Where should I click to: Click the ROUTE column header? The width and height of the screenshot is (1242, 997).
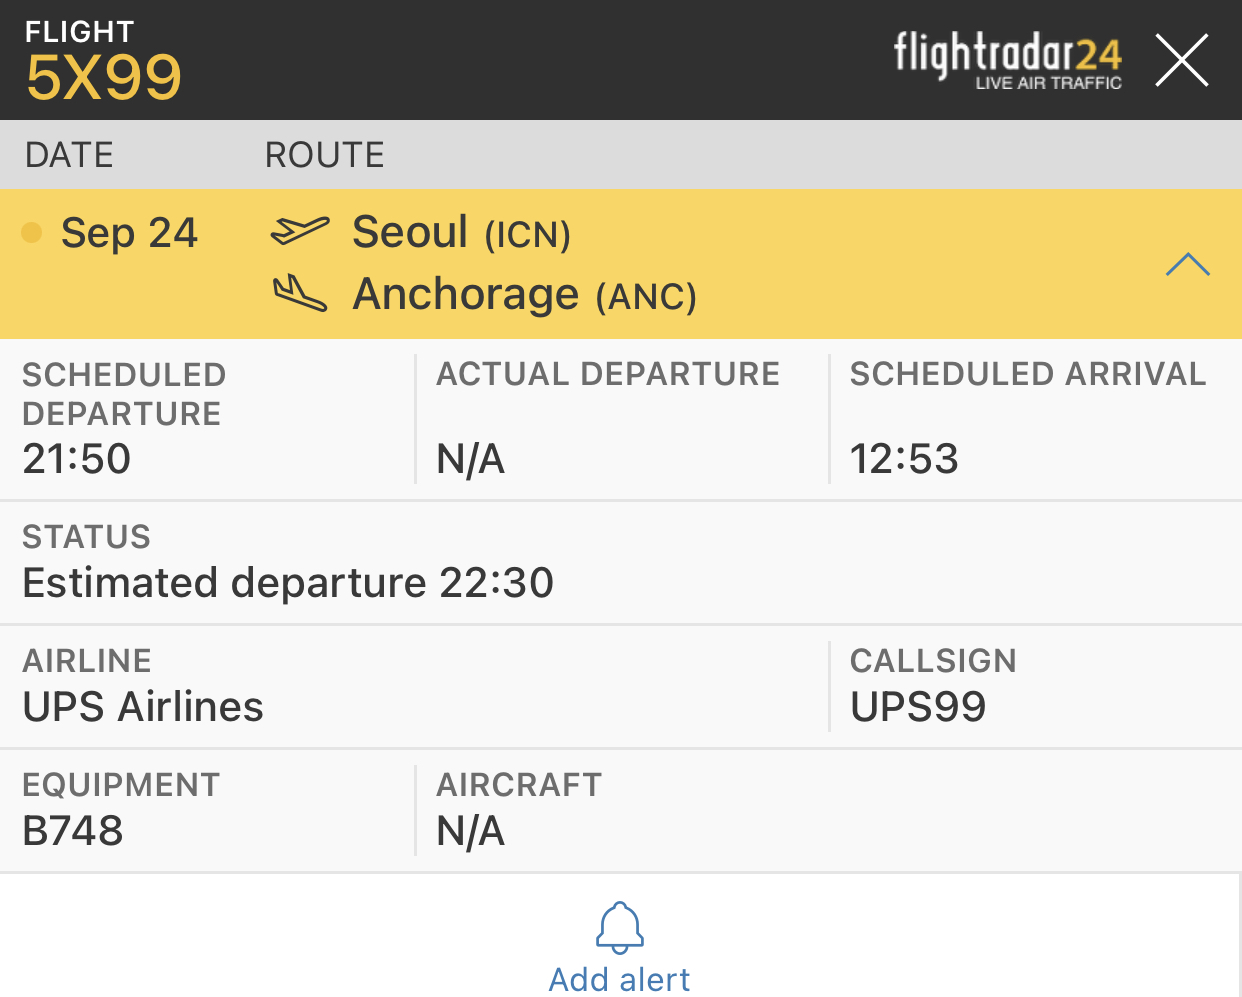click(324, 155)
